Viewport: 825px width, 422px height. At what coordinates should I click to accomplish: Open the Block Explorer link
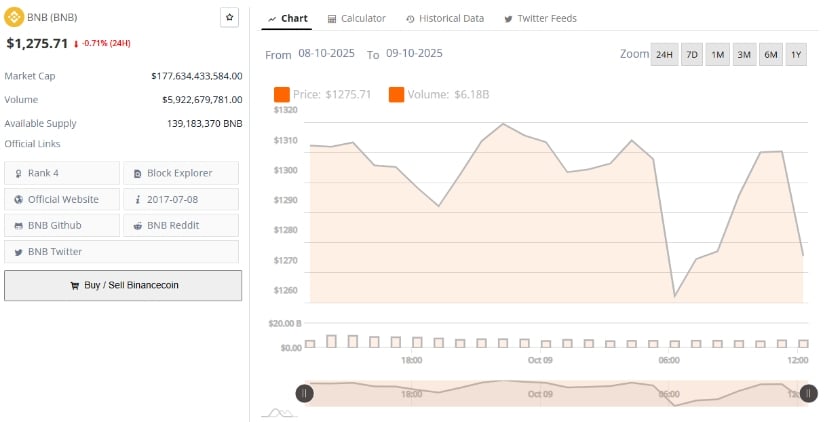(x=180, y=173)
